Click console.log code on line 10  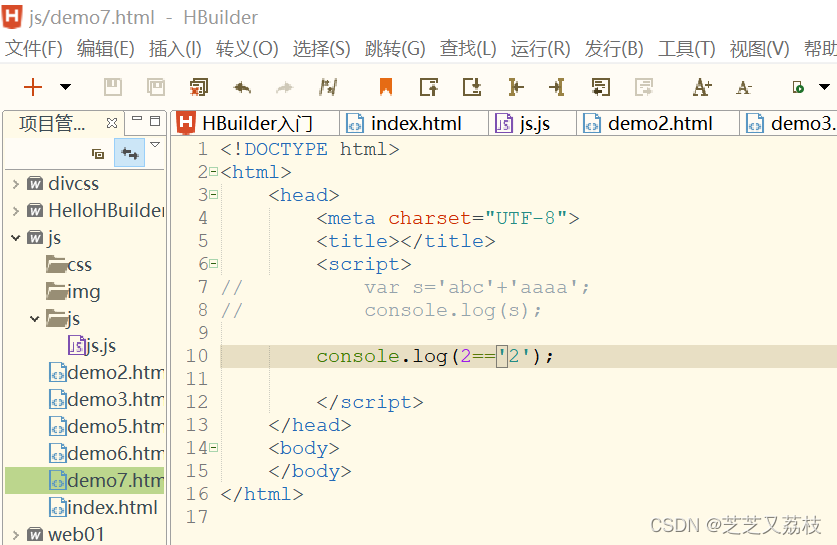[x=435, y=356]
